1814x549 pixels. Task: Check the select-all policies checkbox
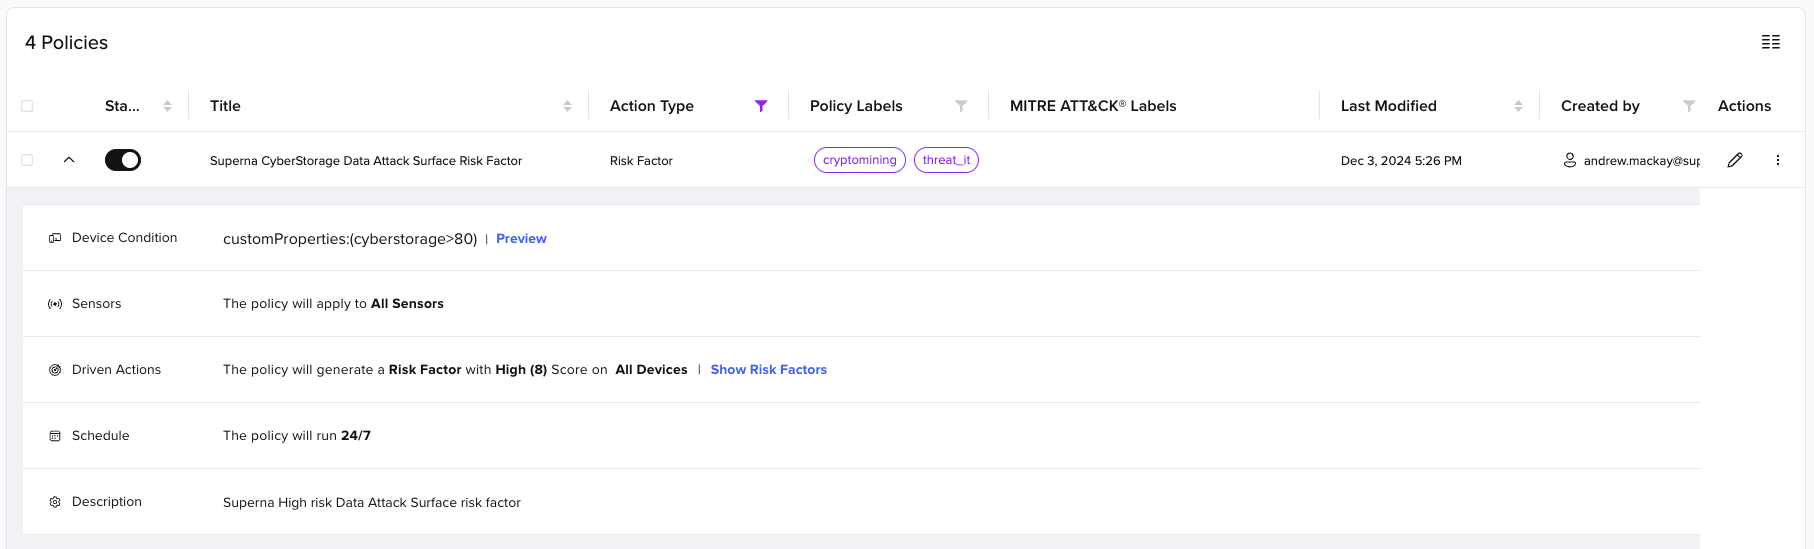tap(27, 106)
